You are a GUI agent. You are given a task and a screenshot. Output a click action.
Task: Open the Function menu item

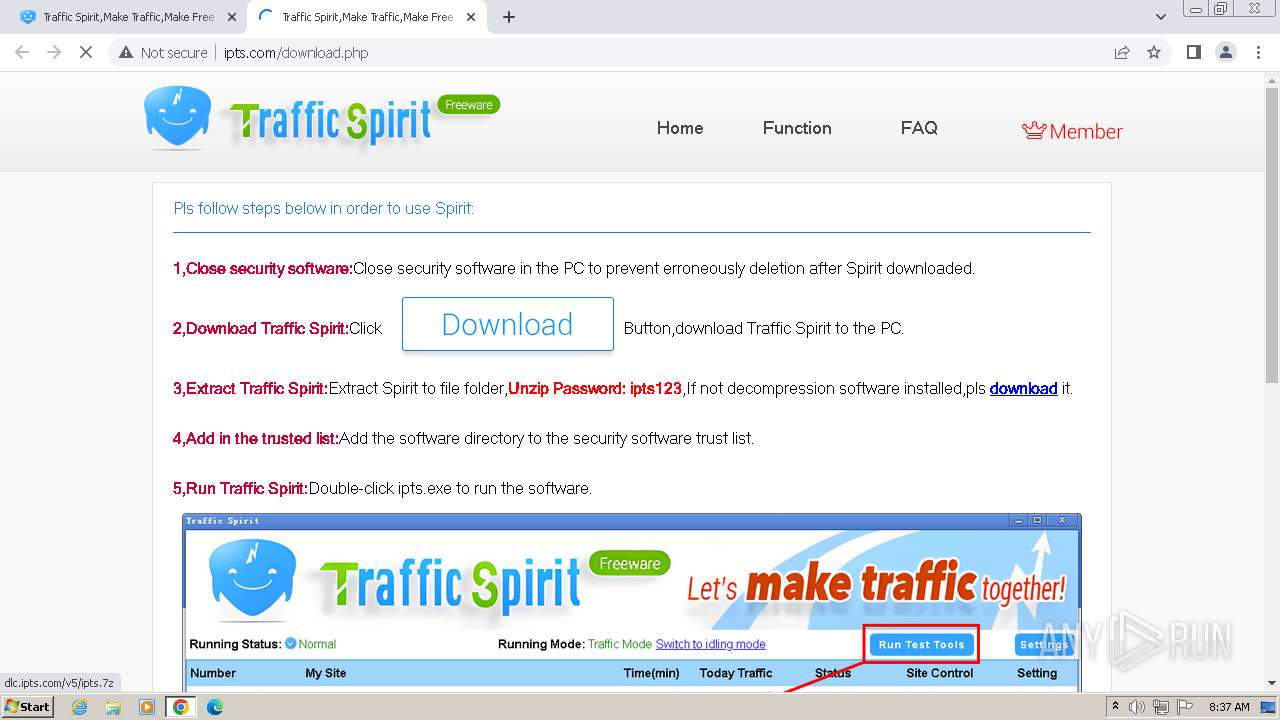tap(797, 128)
